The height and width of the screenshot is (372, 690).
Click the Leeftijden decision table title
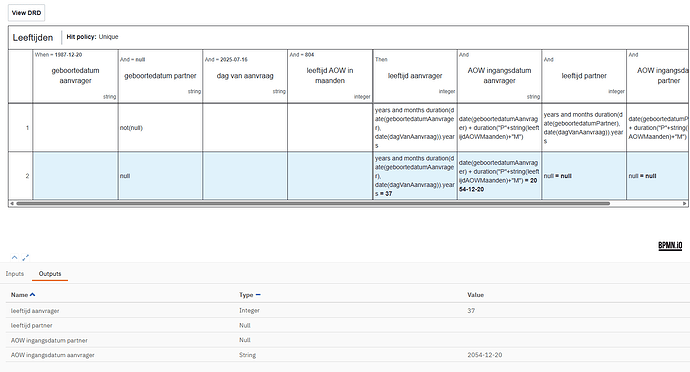point(33,38)
